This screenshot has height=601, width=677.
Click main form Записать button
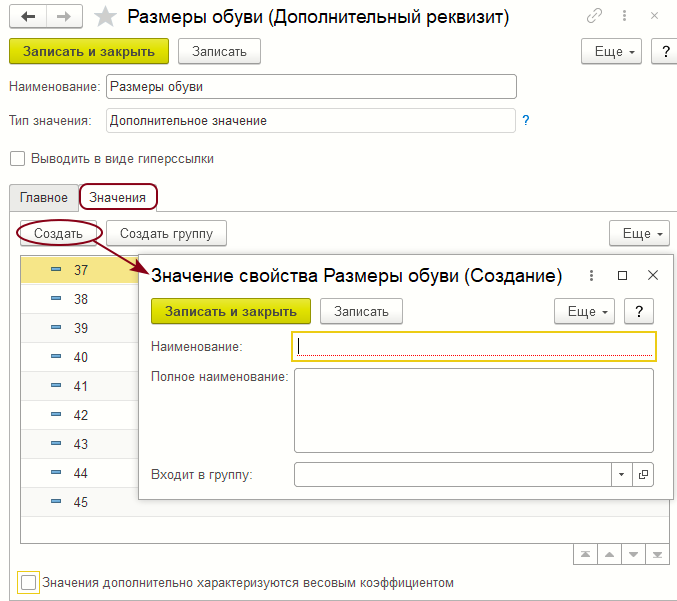(x=219, y=51)
